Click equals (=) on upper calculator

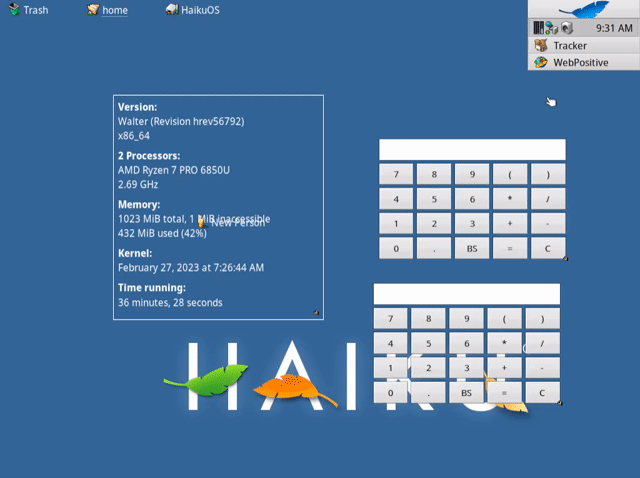(x=510, y=249)
